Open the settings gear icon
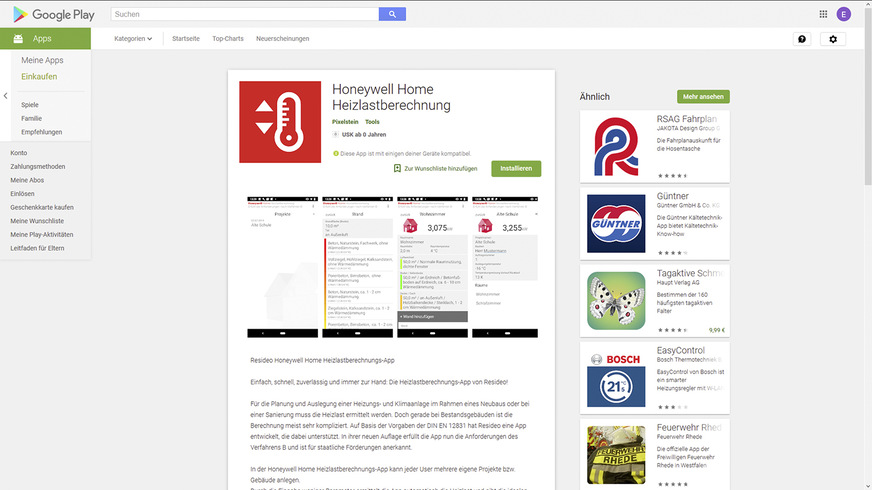The width and height of the screenshot is (872, 490). [833, 39]
